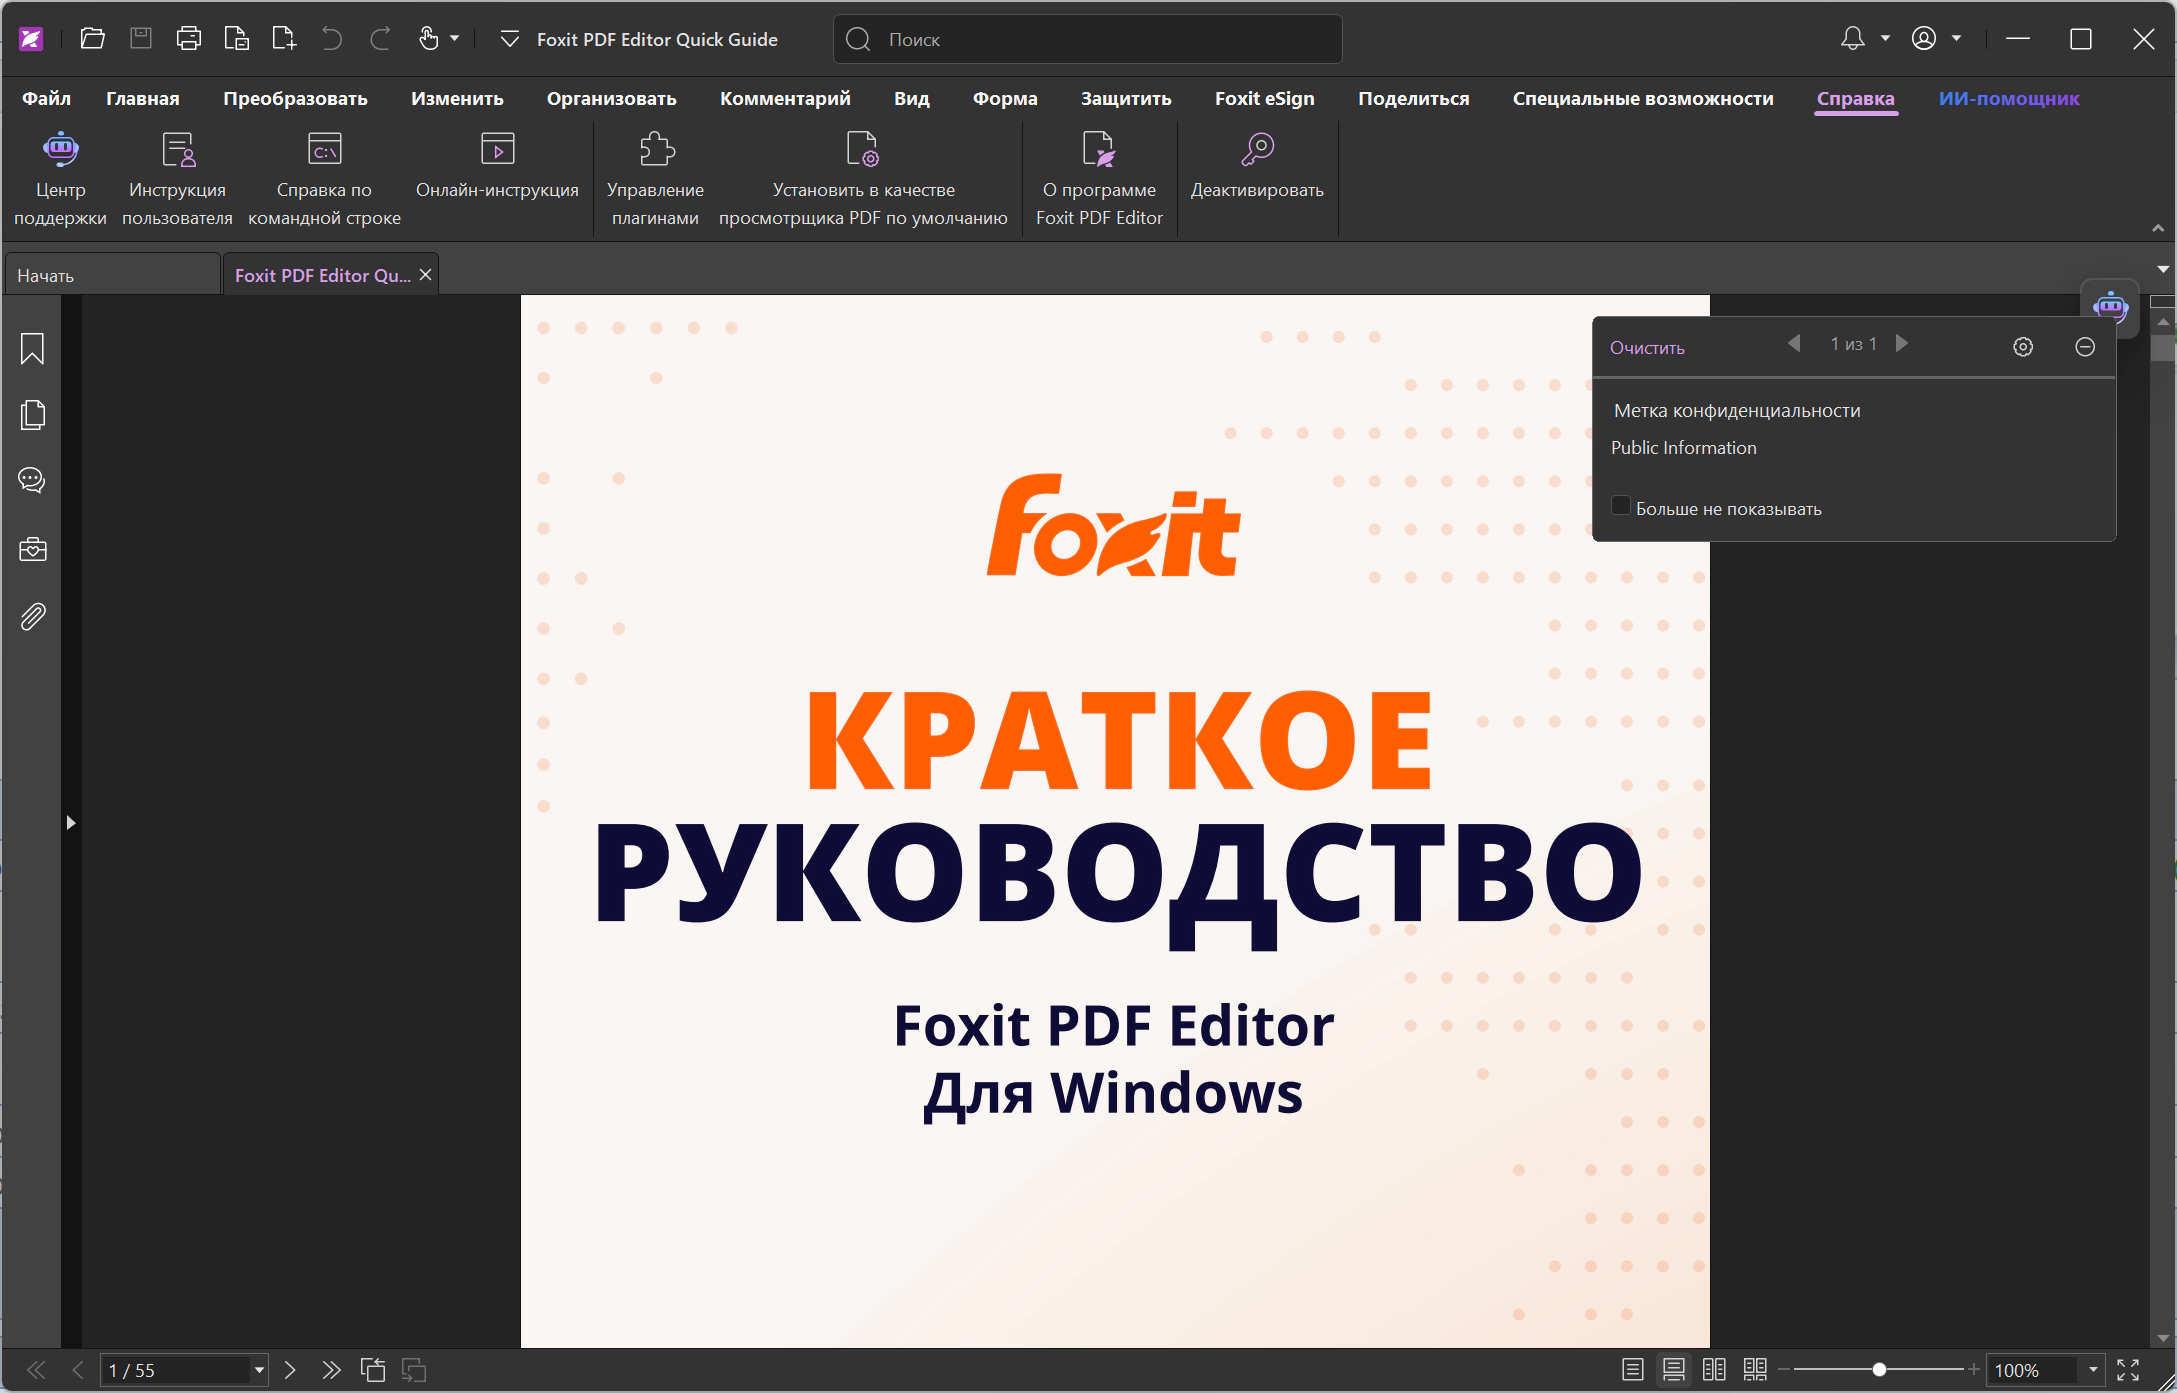Click the Очистить link
Screen dimensions: 2177x1393
1647,348
